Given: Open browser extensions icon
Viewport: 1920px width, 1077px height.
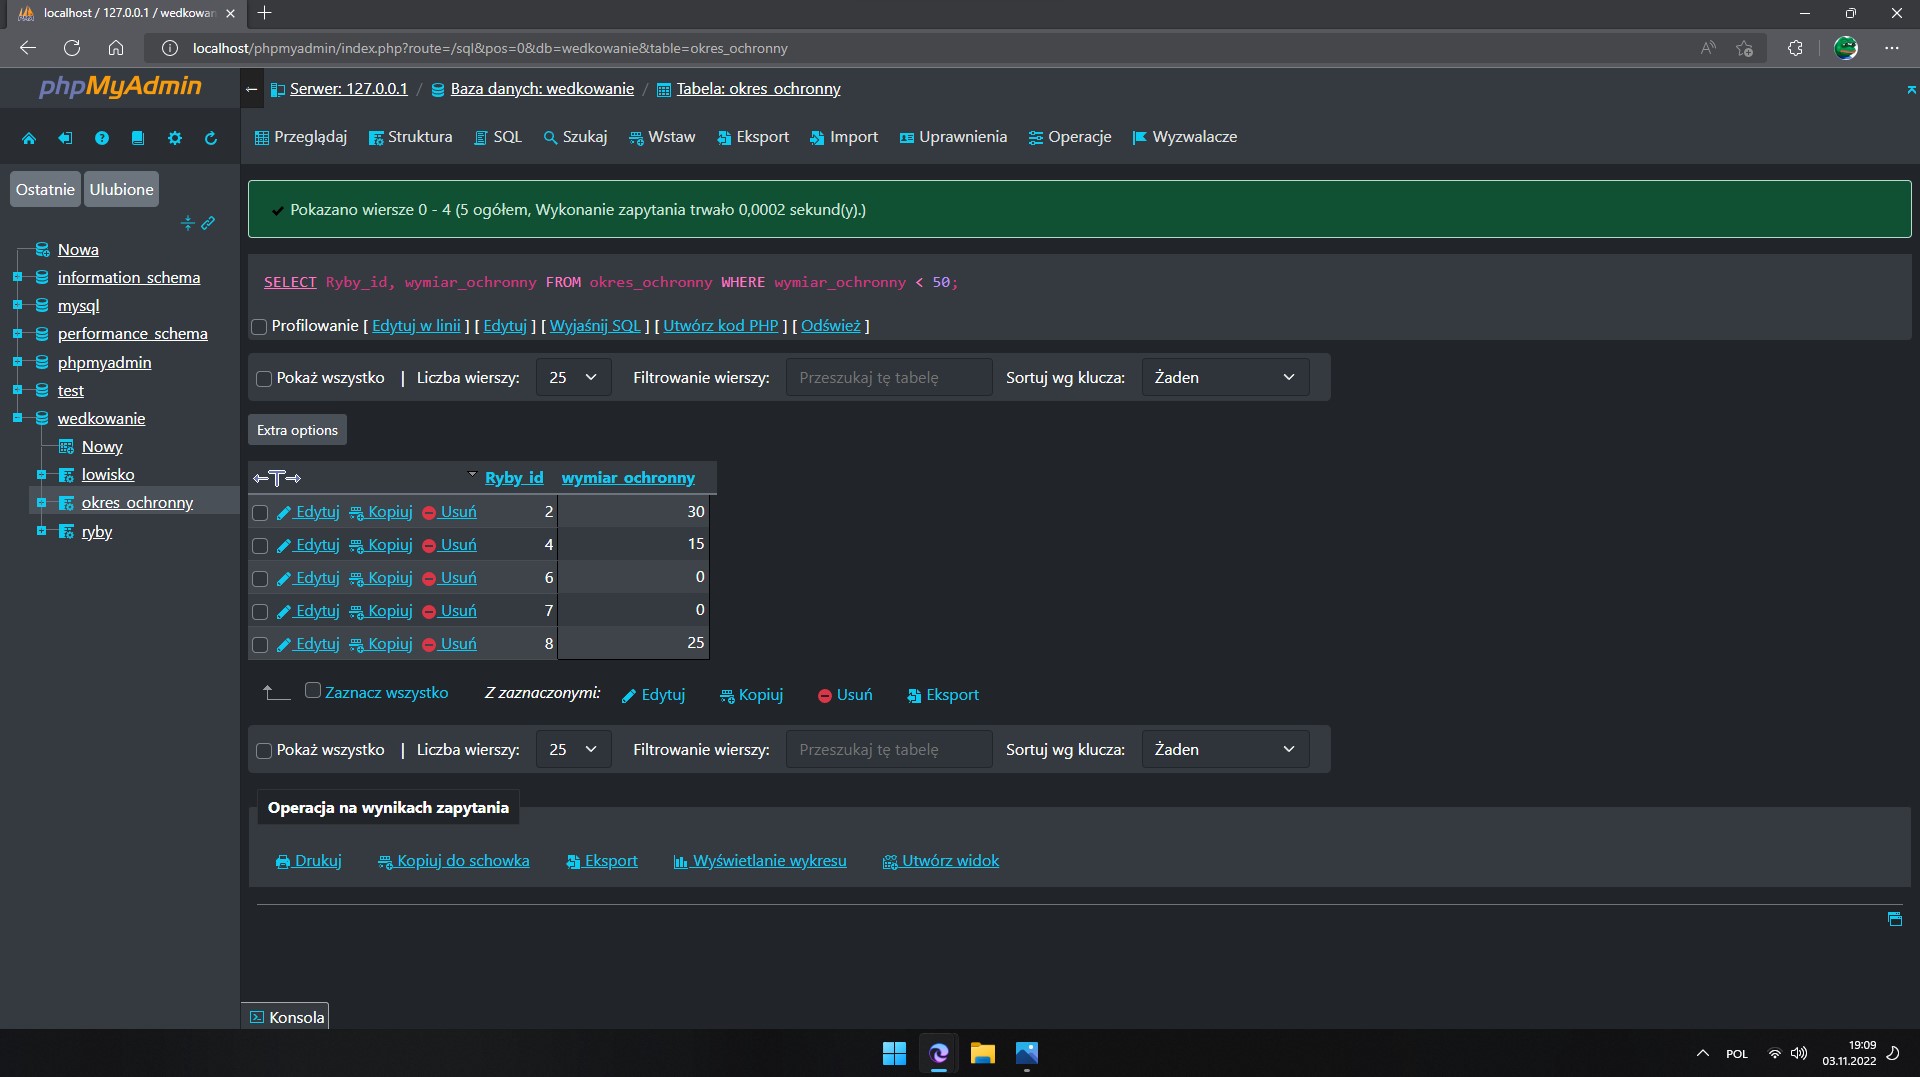Looking at the screenshot, I should point(1795,48).
